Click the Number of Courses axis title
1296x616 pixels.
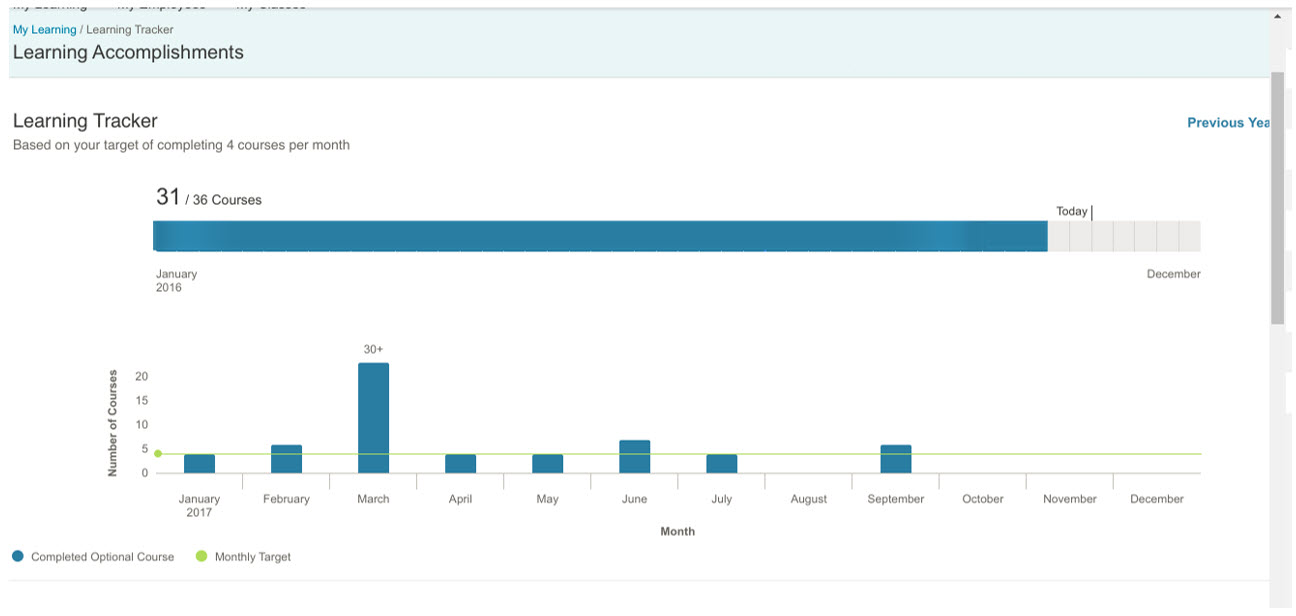113,423
